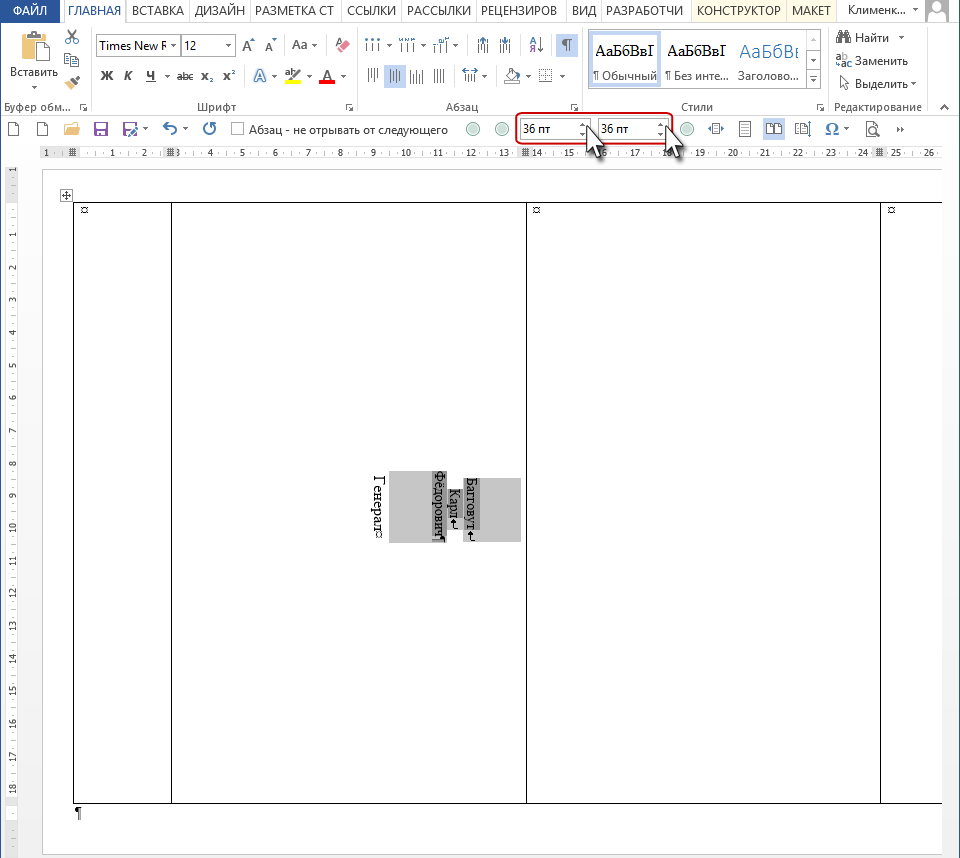Enable Абзац - не отрывать от следующего checkbox
The height and width of the screenshot is (858, 960).
click(x=238, y=129)
